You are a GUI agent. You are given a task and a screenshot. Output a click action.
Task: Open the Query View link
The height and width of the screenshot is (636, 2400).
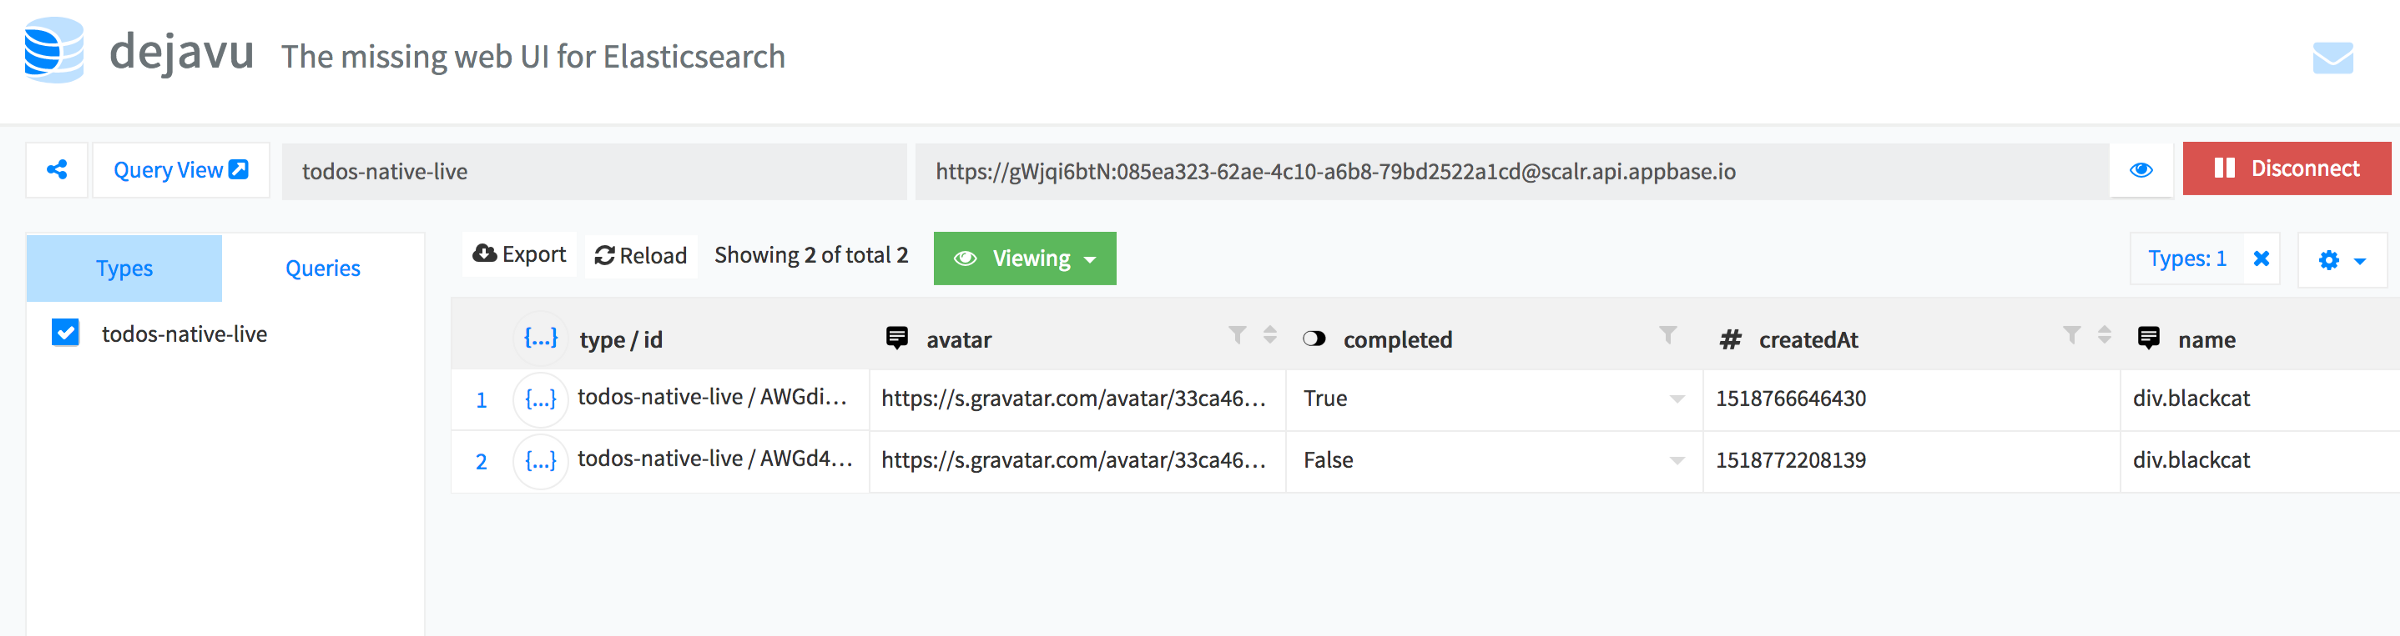(181, 170)
